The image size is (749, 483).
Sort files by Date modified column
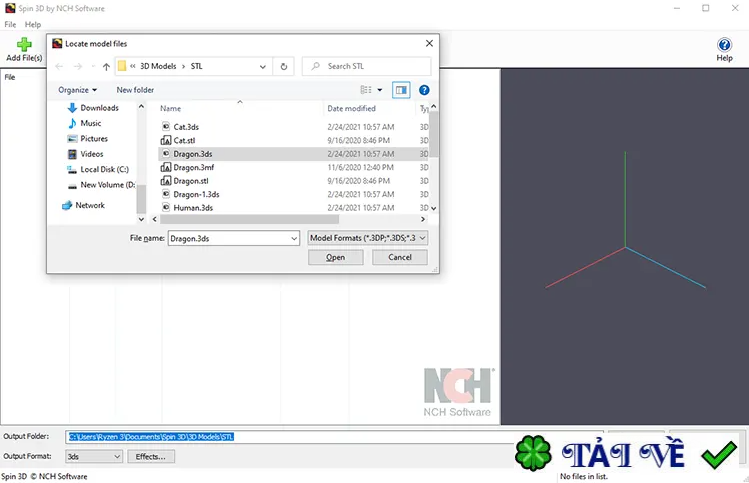click(x=352, y=108)
